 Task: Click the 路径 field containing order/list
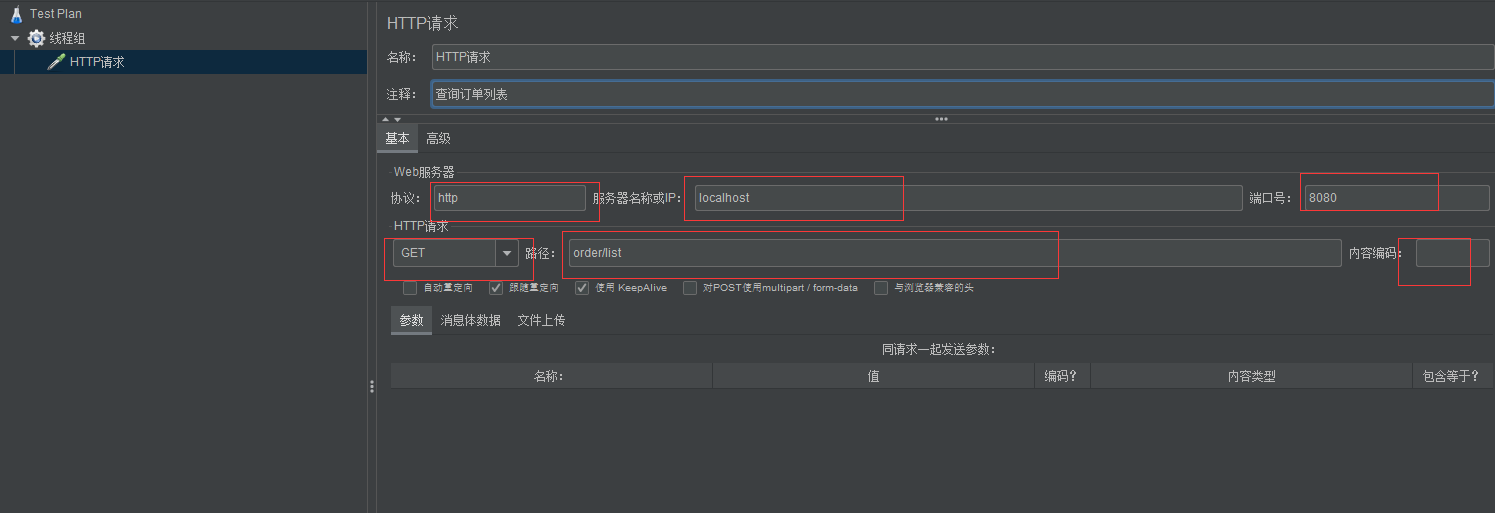pos(954,253)
